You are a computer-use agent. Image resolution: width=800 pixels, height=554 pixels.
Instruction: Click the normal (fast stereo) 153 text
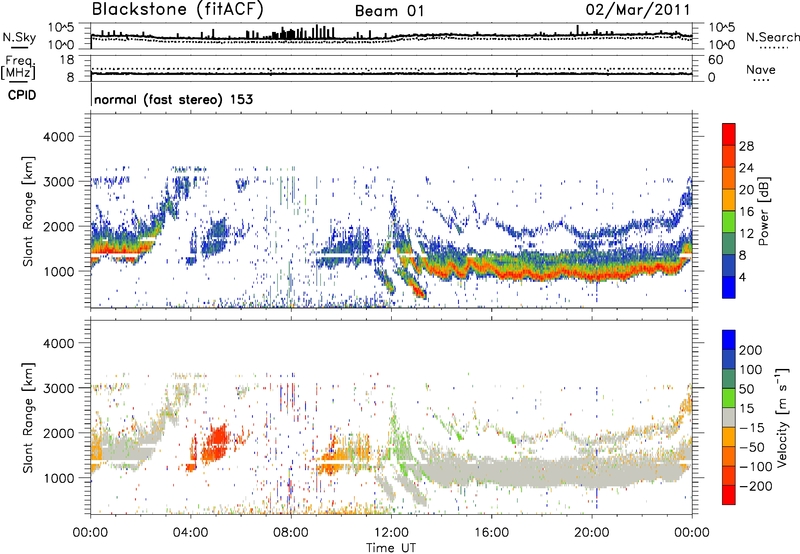[x=173, y=99]
